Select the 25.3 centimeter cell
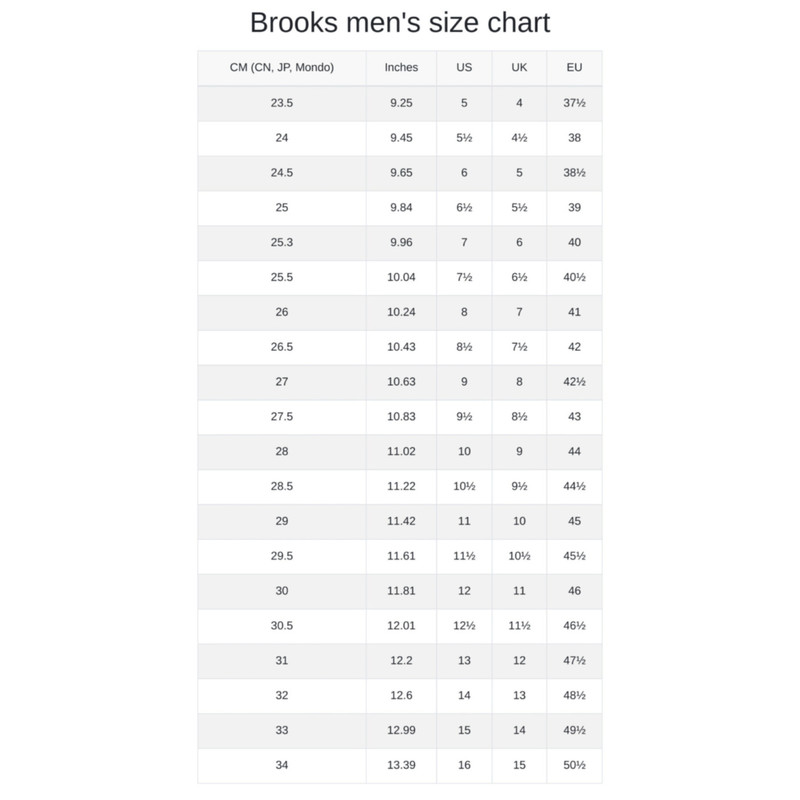 (281, 242)
